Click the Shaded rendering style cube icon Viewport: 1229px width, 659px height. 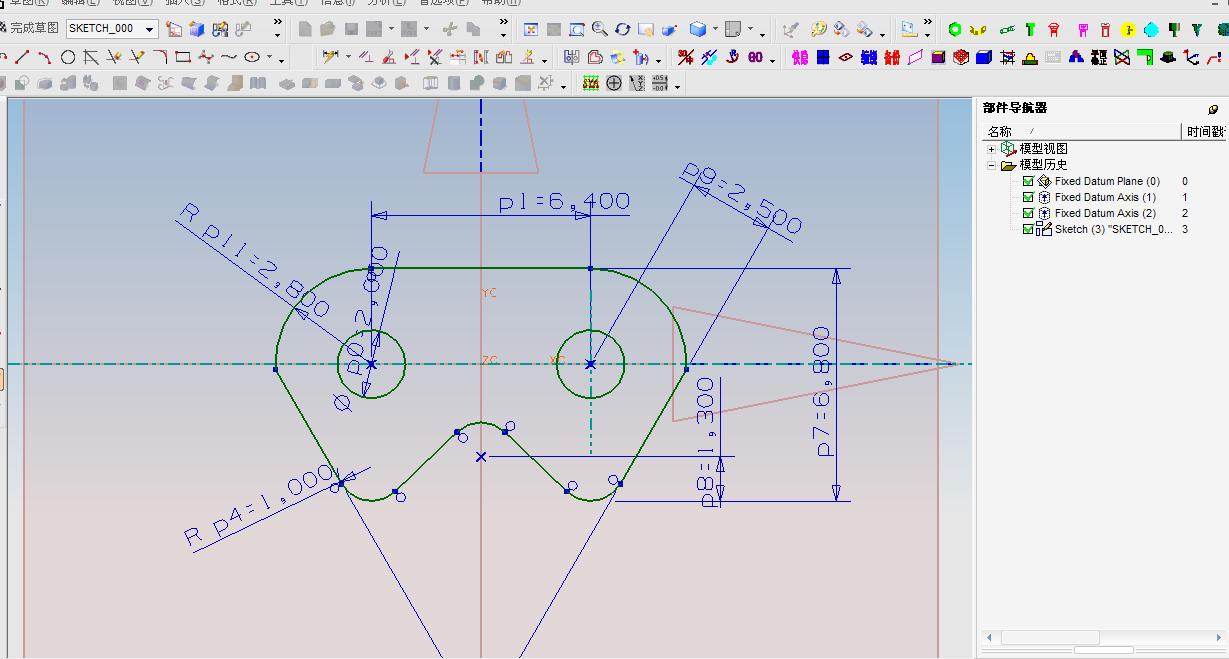click(698, 29)
